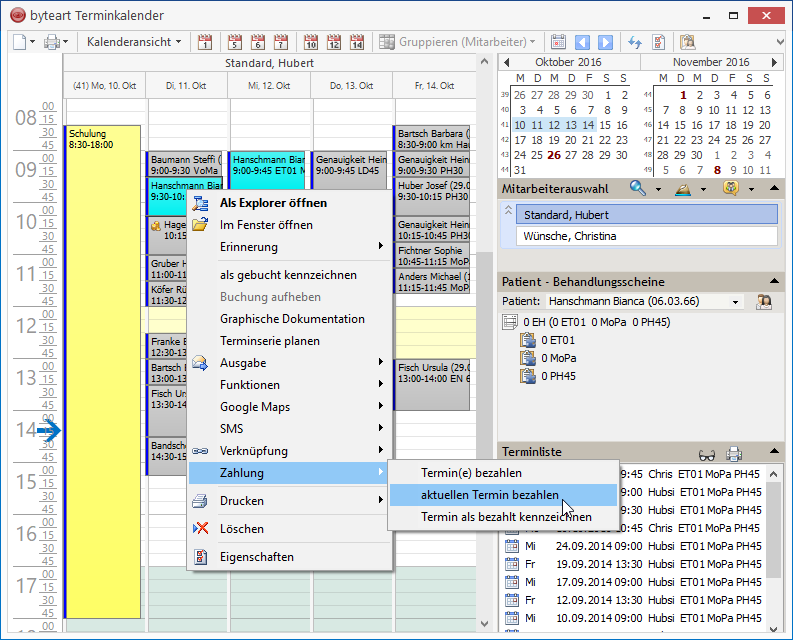Click the magnifier icon in Mitarbeiterauswahl
The width and height of the screenshot is (793, 640).
tap(637, 188)
